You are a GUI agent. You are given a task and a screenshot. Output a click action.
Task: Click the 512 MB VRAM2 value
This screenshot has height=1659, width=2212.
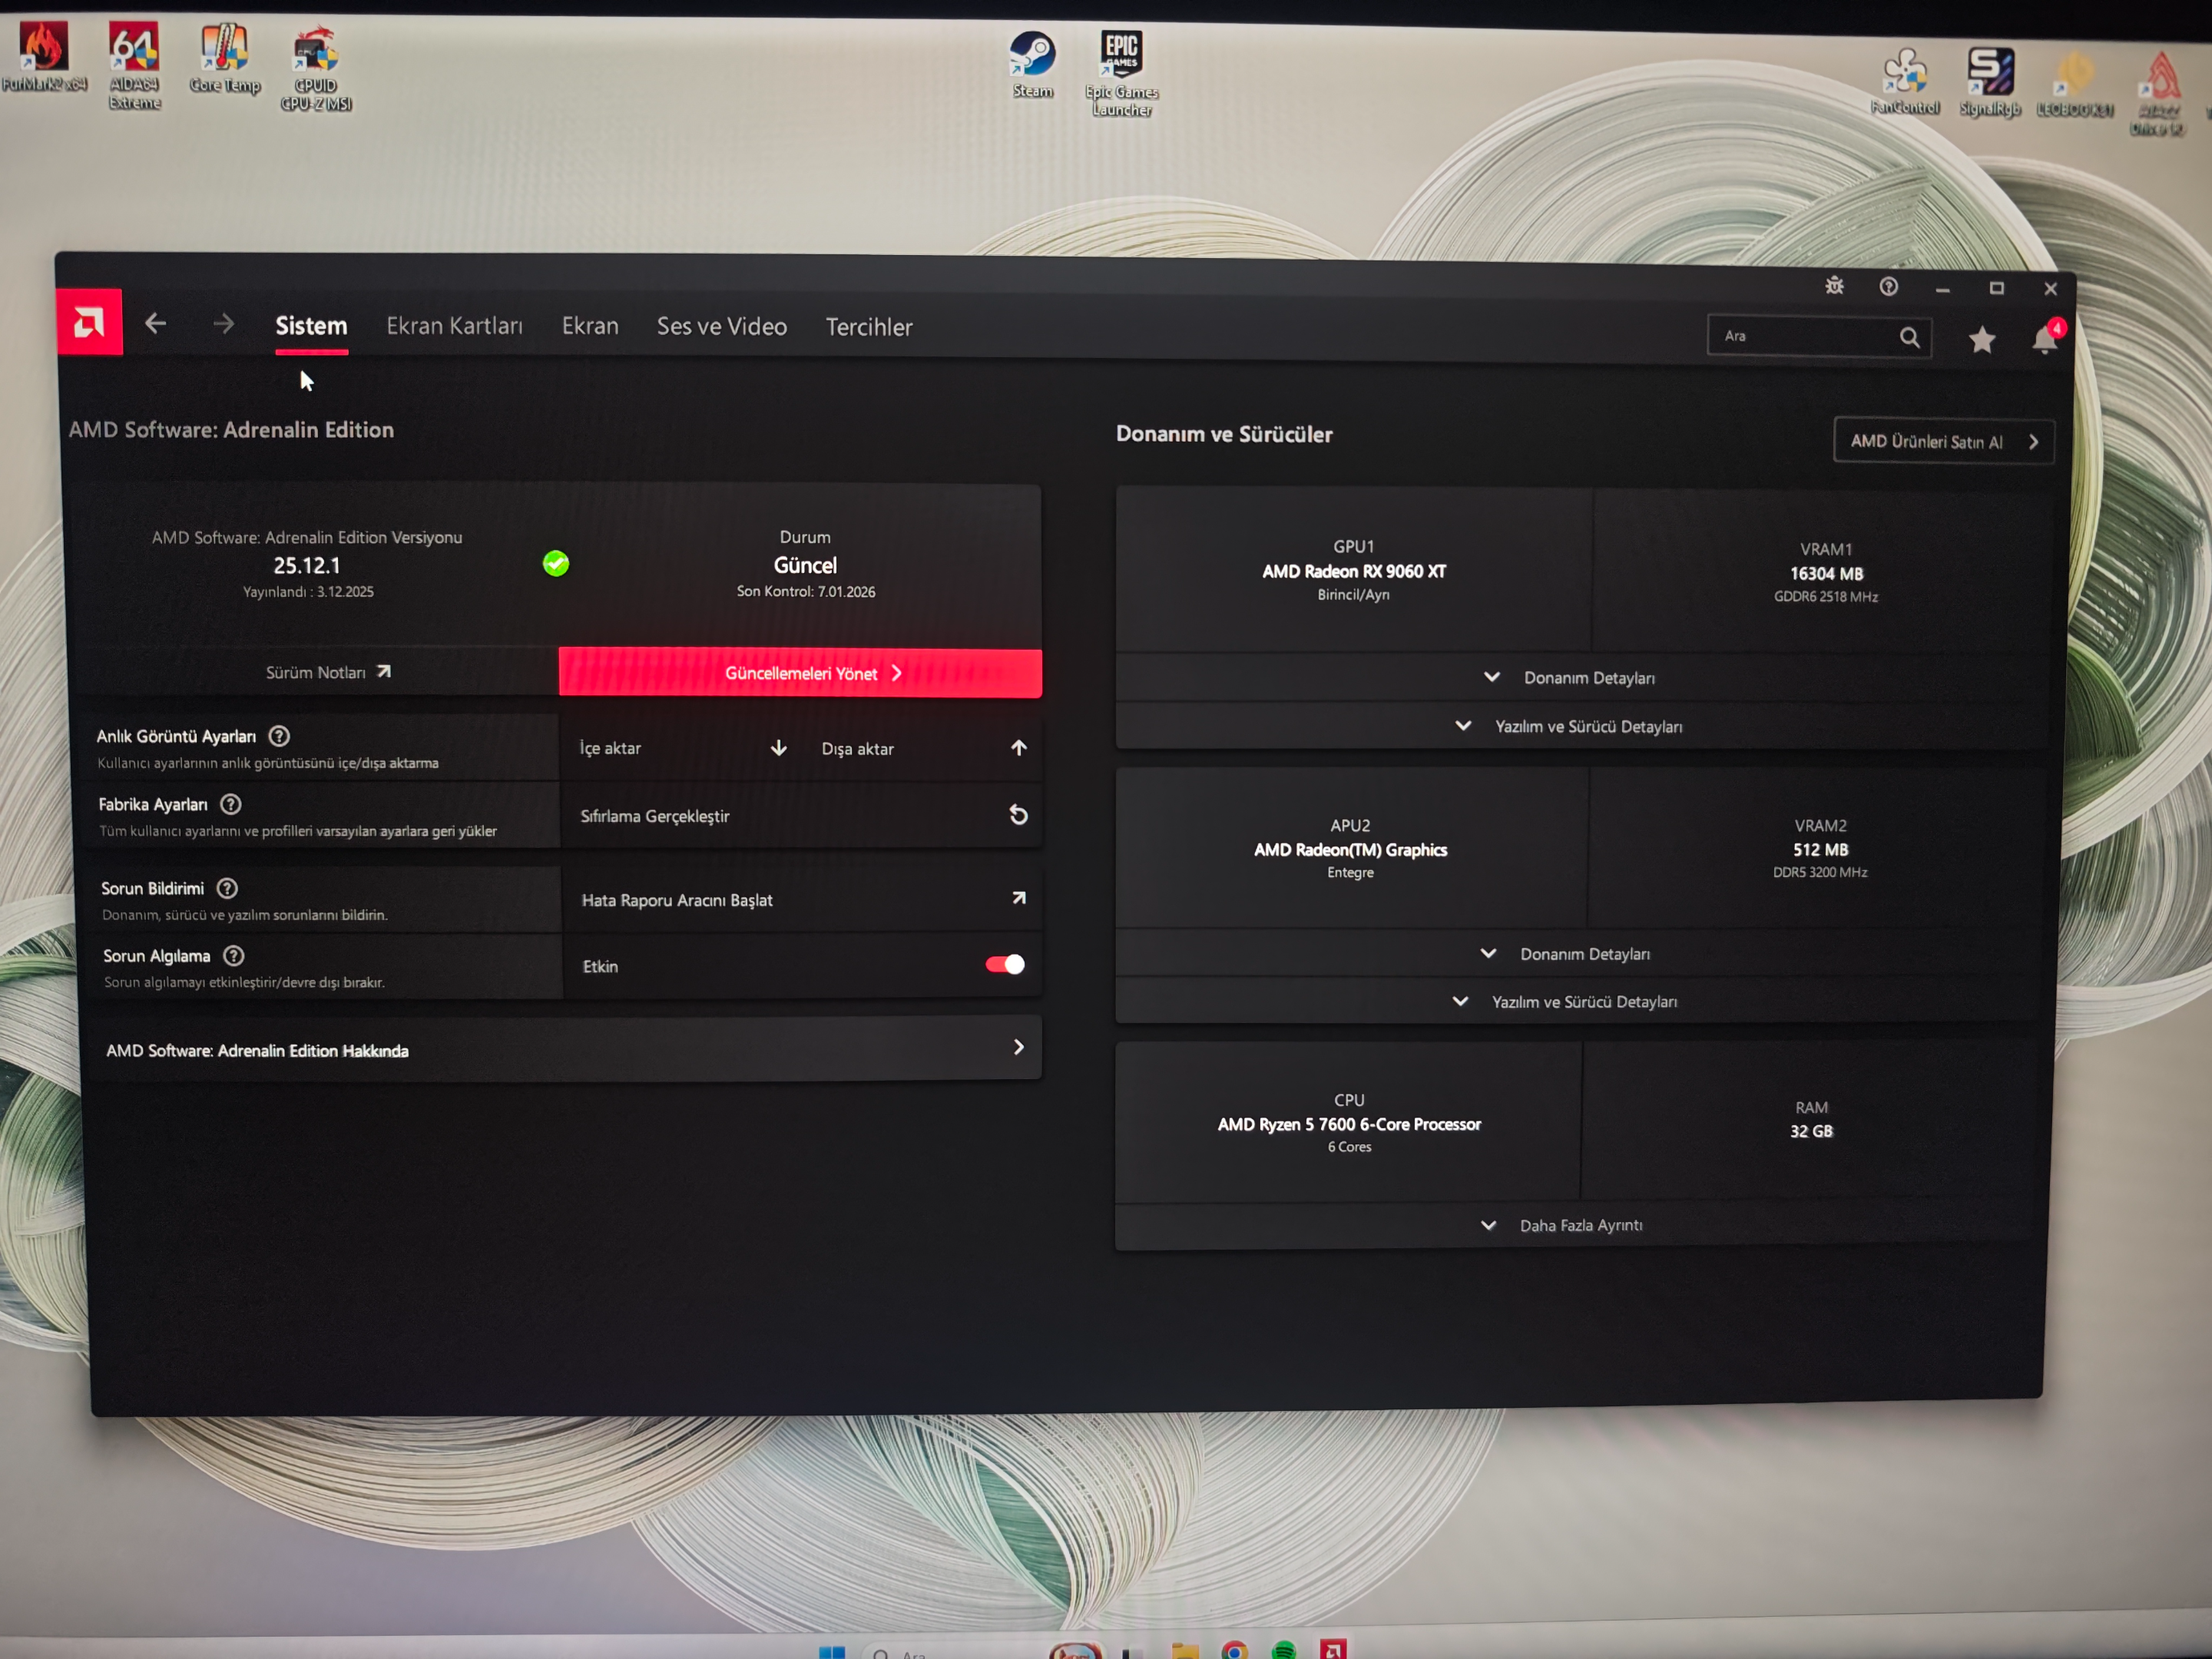pos(1820,849)
